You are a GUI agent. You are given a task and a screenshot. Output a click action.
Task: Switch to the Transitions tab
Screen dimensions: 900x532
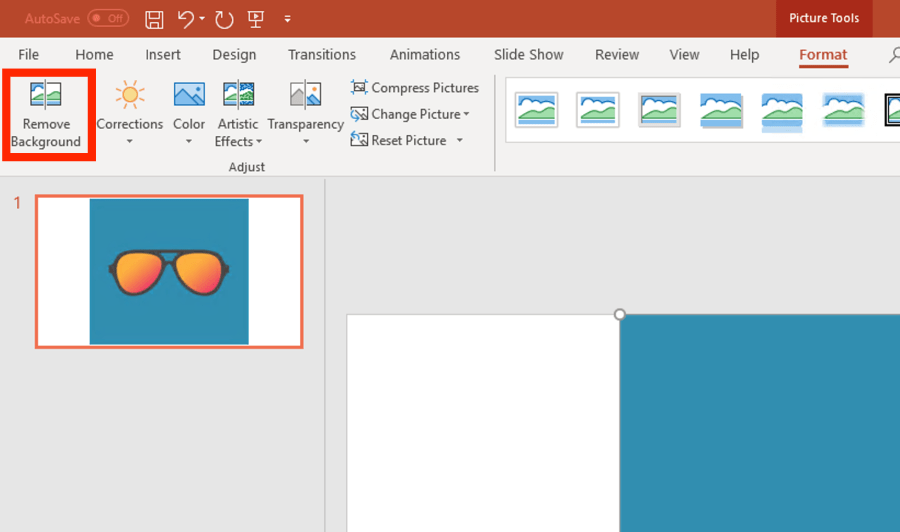click(x=321, y=55)
